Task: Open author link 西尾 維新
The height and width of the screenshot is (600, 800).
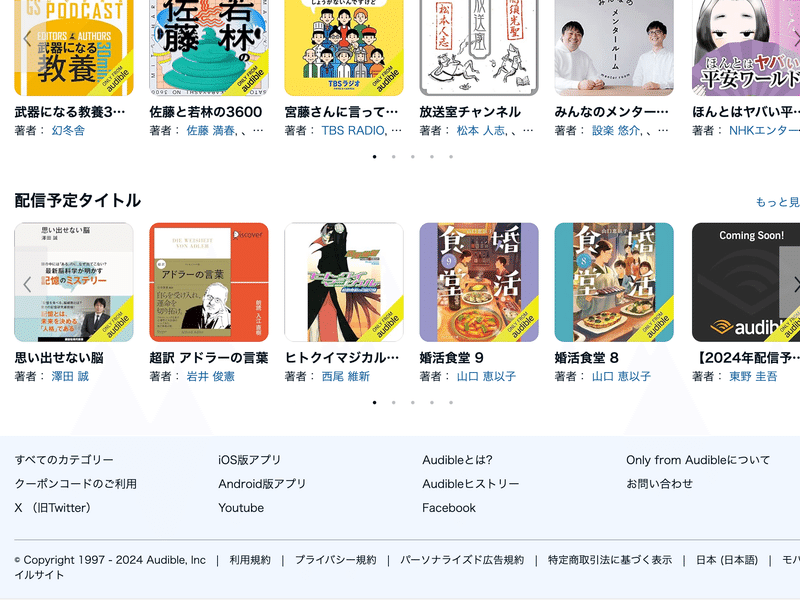Action: pyautogui.click(x=345, y=377)
